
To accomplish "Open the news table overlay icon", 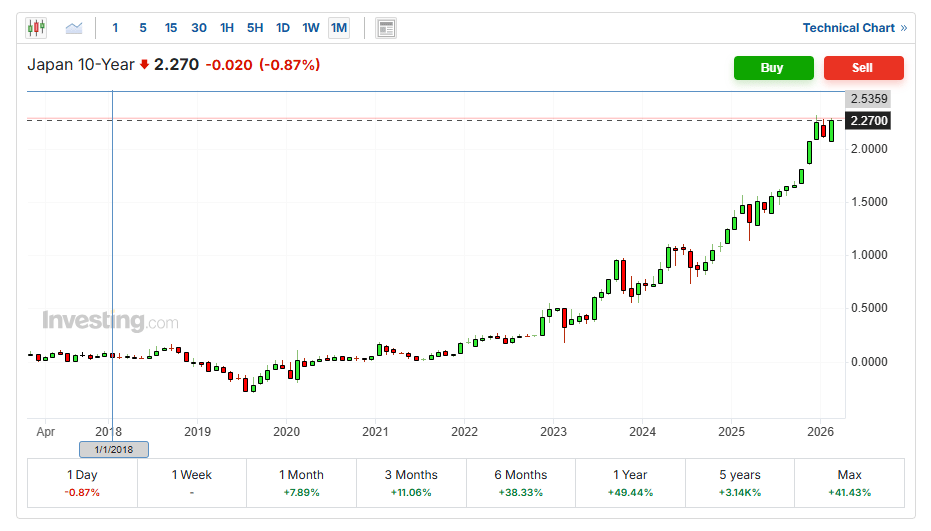I will [386, 28].
